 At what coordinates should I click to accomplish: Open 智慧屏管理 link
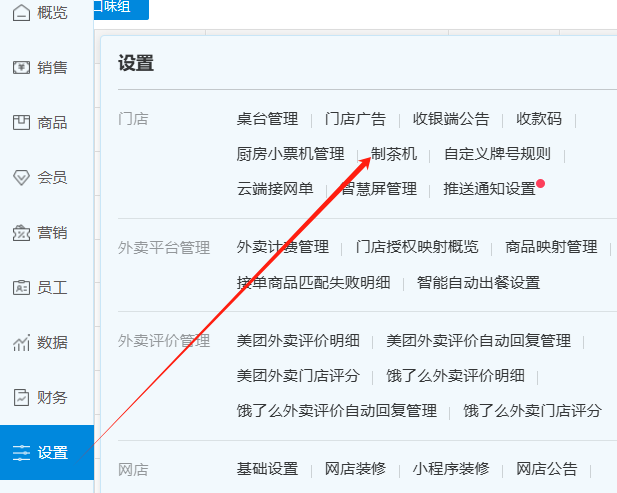pyautogui.click(x=379, y=189)
